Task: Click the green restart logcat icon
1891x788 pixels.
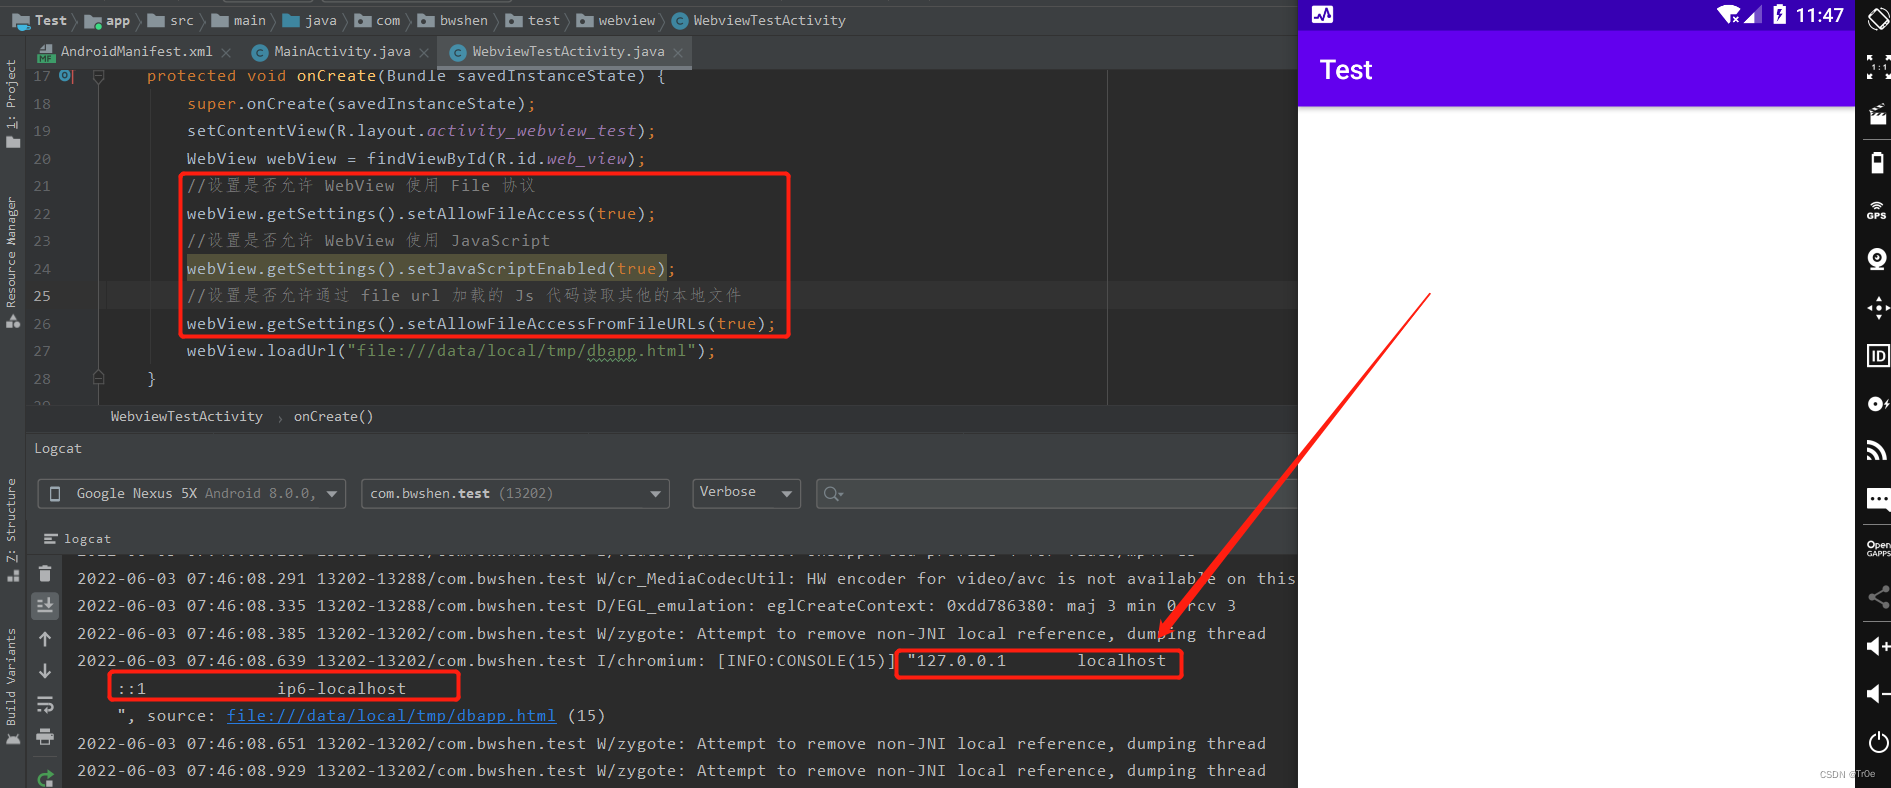Action: click(x=45, y=778)
